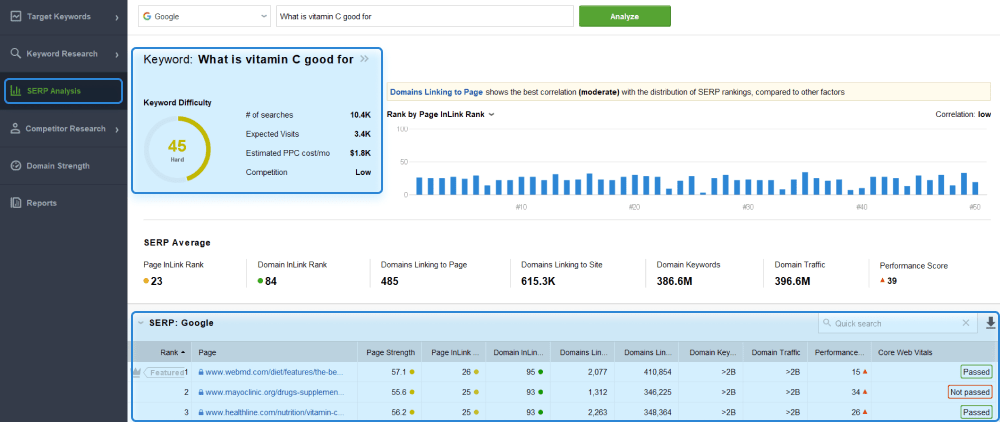
Task: Open Keyword Research in the sidebar
Action: click(63, 54)
